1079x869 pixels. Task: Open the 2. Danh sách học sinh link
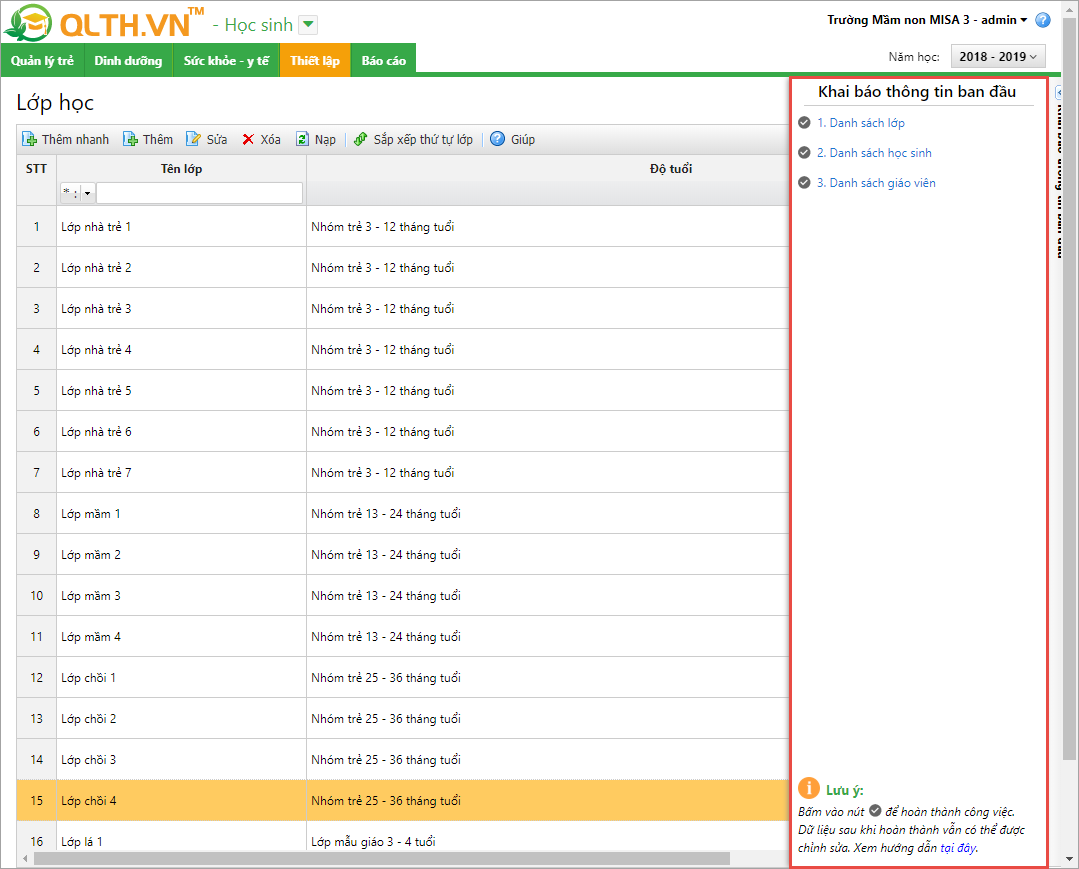(x=874, y=153)
